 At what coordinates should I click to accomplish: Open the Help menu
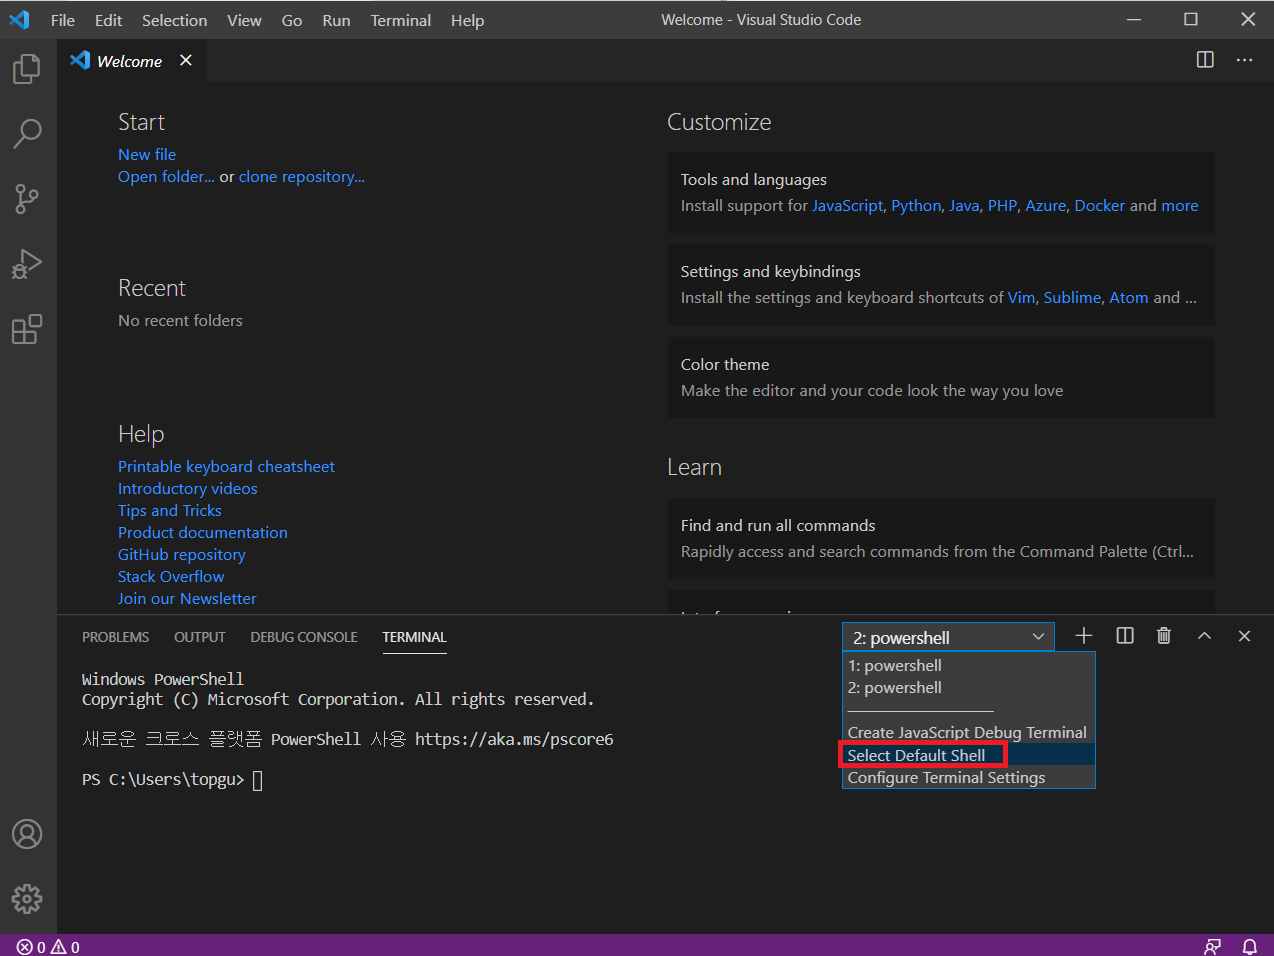pos(467,20)
